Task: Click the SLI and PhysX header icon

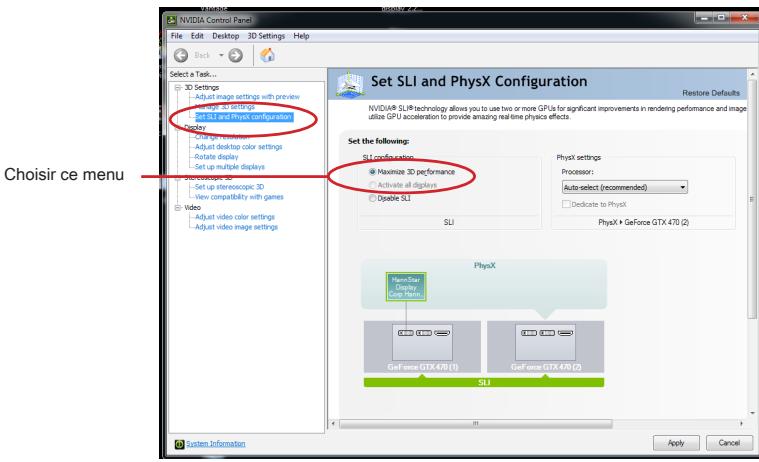Action: point(350,84)
